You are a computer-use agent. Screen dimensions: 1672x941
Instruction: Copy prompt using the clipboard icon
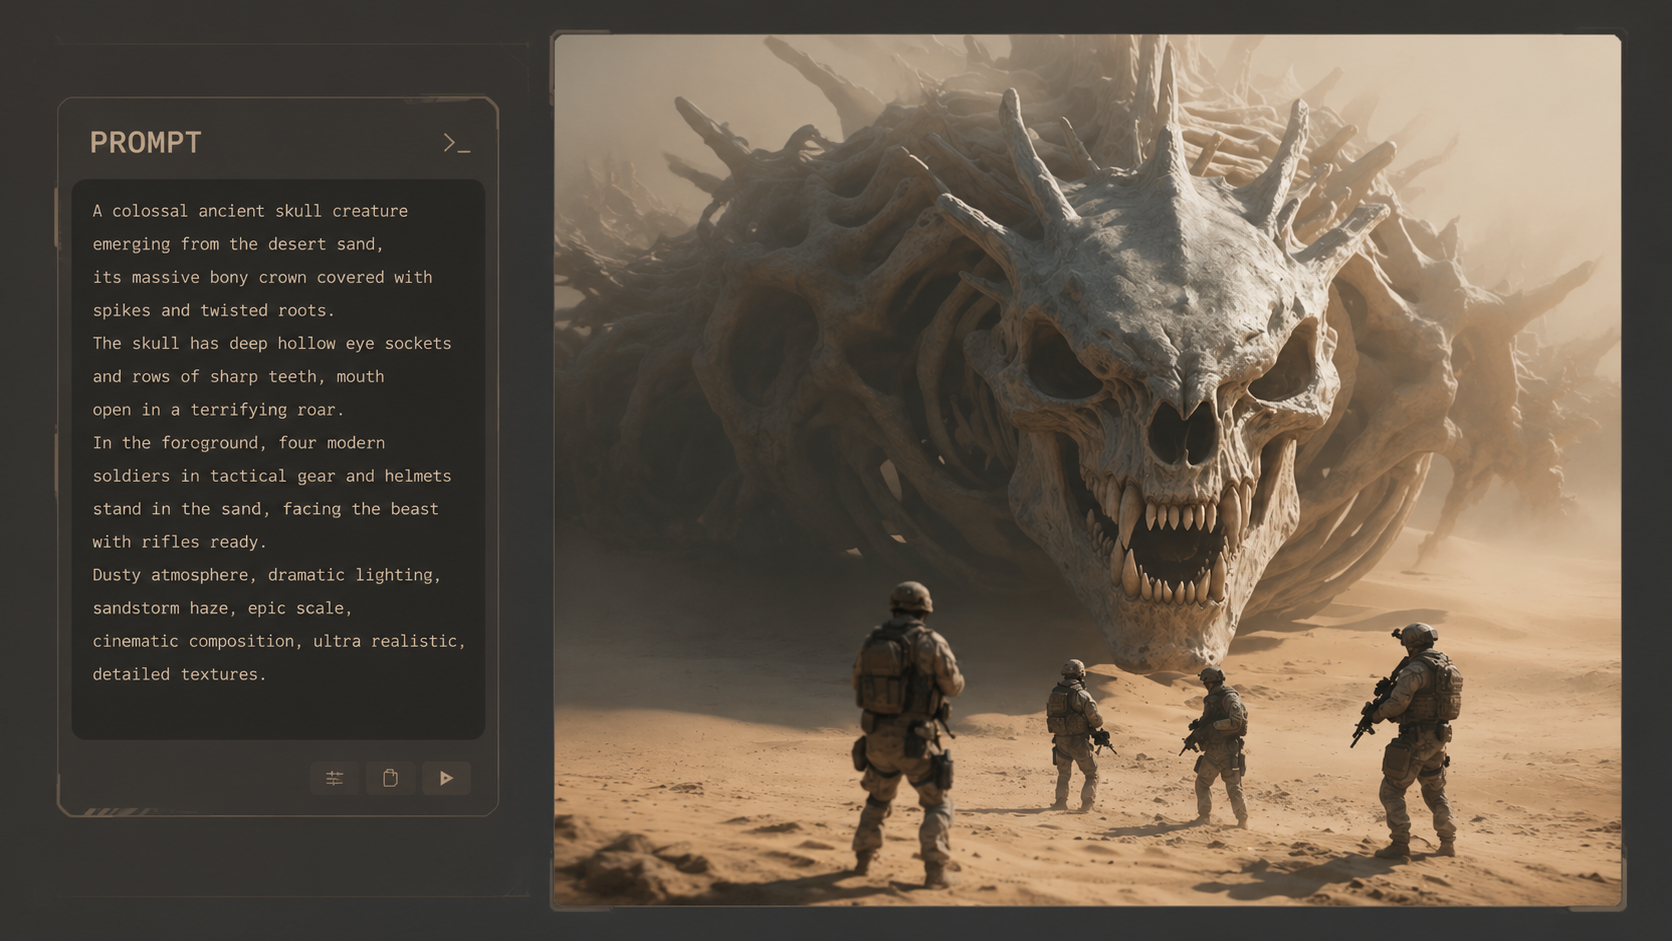coord(390,778)
